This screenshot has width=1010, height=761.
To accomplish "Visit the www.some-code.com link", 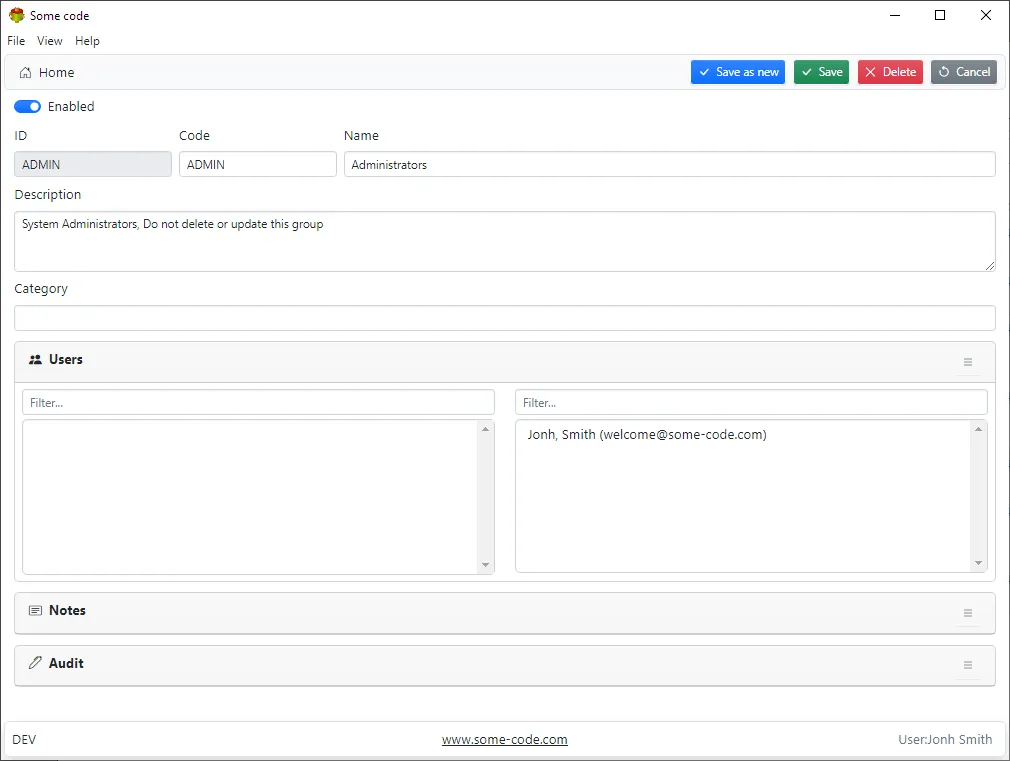I will click(504, 740).
